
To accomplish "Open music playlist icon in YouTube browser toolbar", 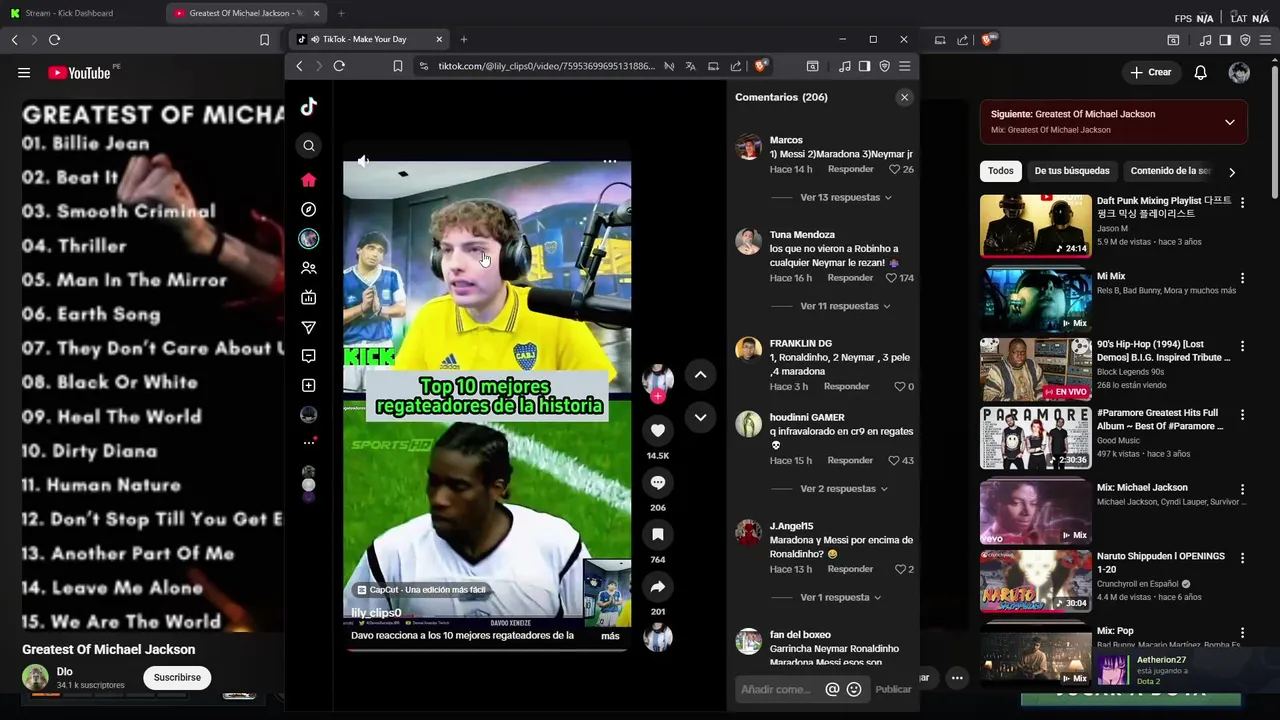I will (1205, 40).
